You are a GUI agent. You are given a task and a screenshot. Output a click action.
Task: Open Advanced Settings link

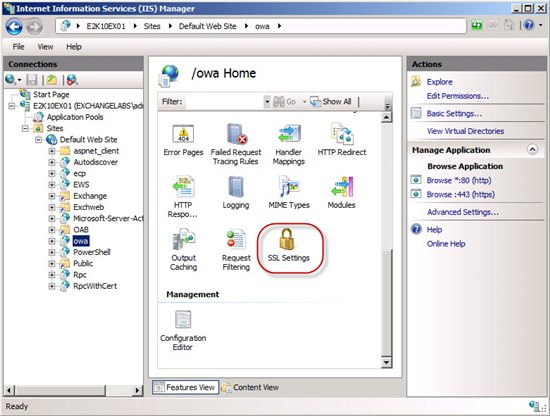pyautogui.click(x=463, y=212)
